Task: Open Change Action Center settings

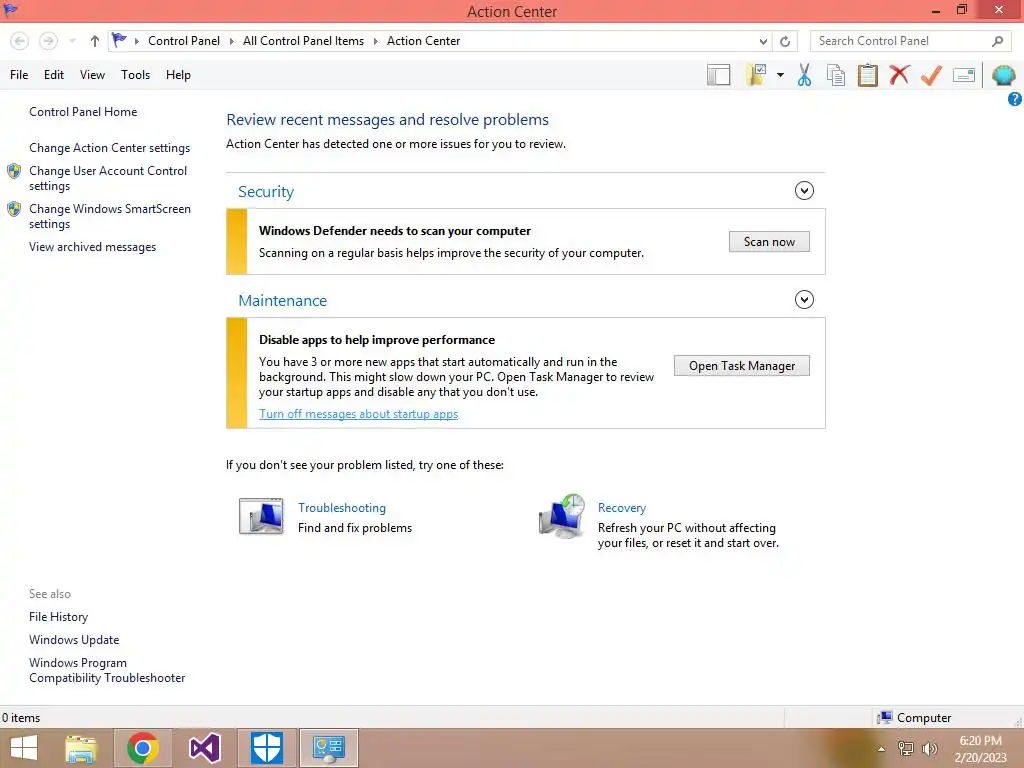Action: [x=110, y=148]
